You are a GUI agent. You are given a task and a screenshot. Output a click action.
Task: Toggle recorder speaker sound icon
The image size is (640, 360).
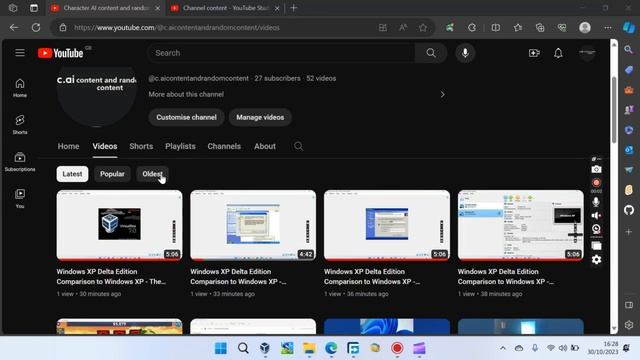pos(596,216)
